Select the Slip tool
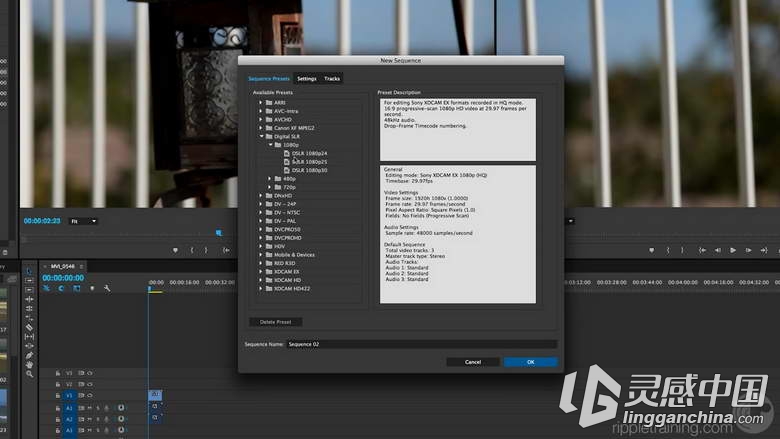Image resolution: width=780 pixels, height=439 pixels. [29, 337]
